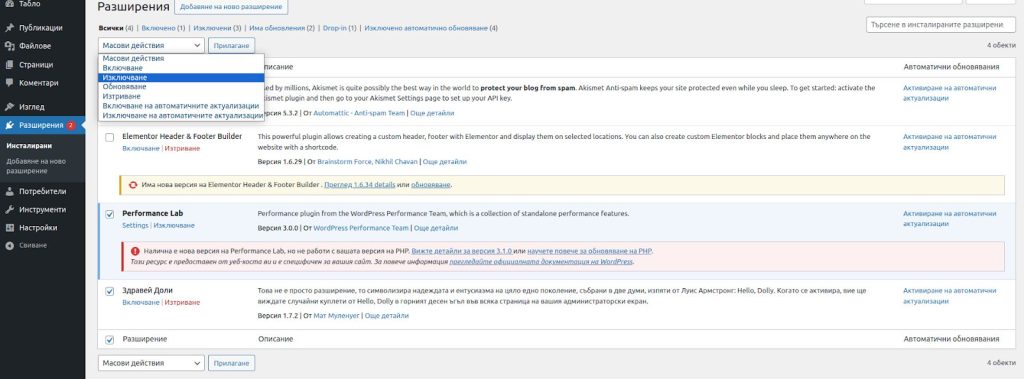This screenshot has width=1024, height=379.
Task: Filter by Изключено автоматично обновяване
Action: pos(426,28)
